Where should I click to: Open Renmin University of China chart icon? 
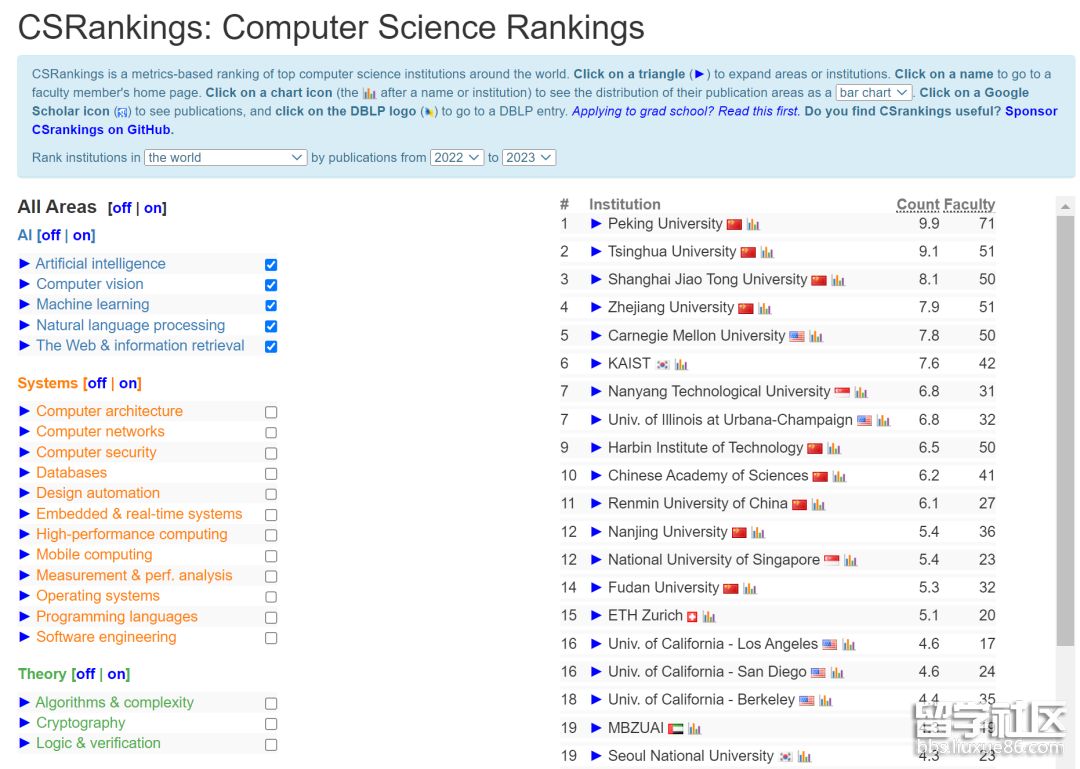pos(818,504)
